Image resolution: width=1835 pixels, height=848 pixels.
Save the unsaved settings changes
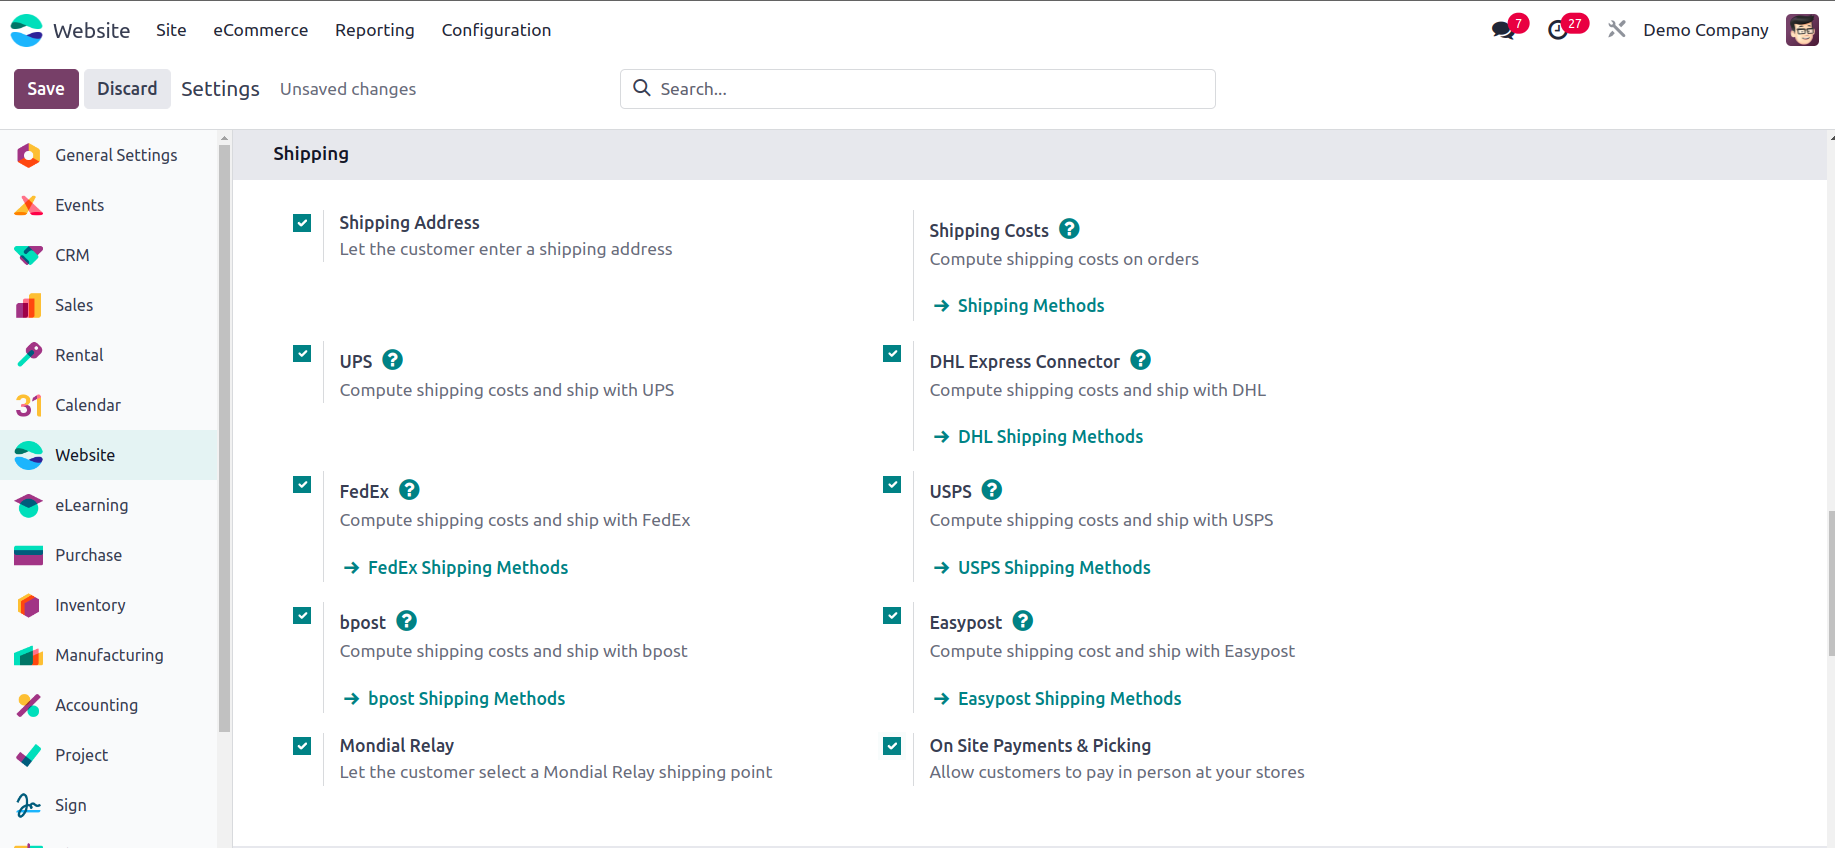46,89
